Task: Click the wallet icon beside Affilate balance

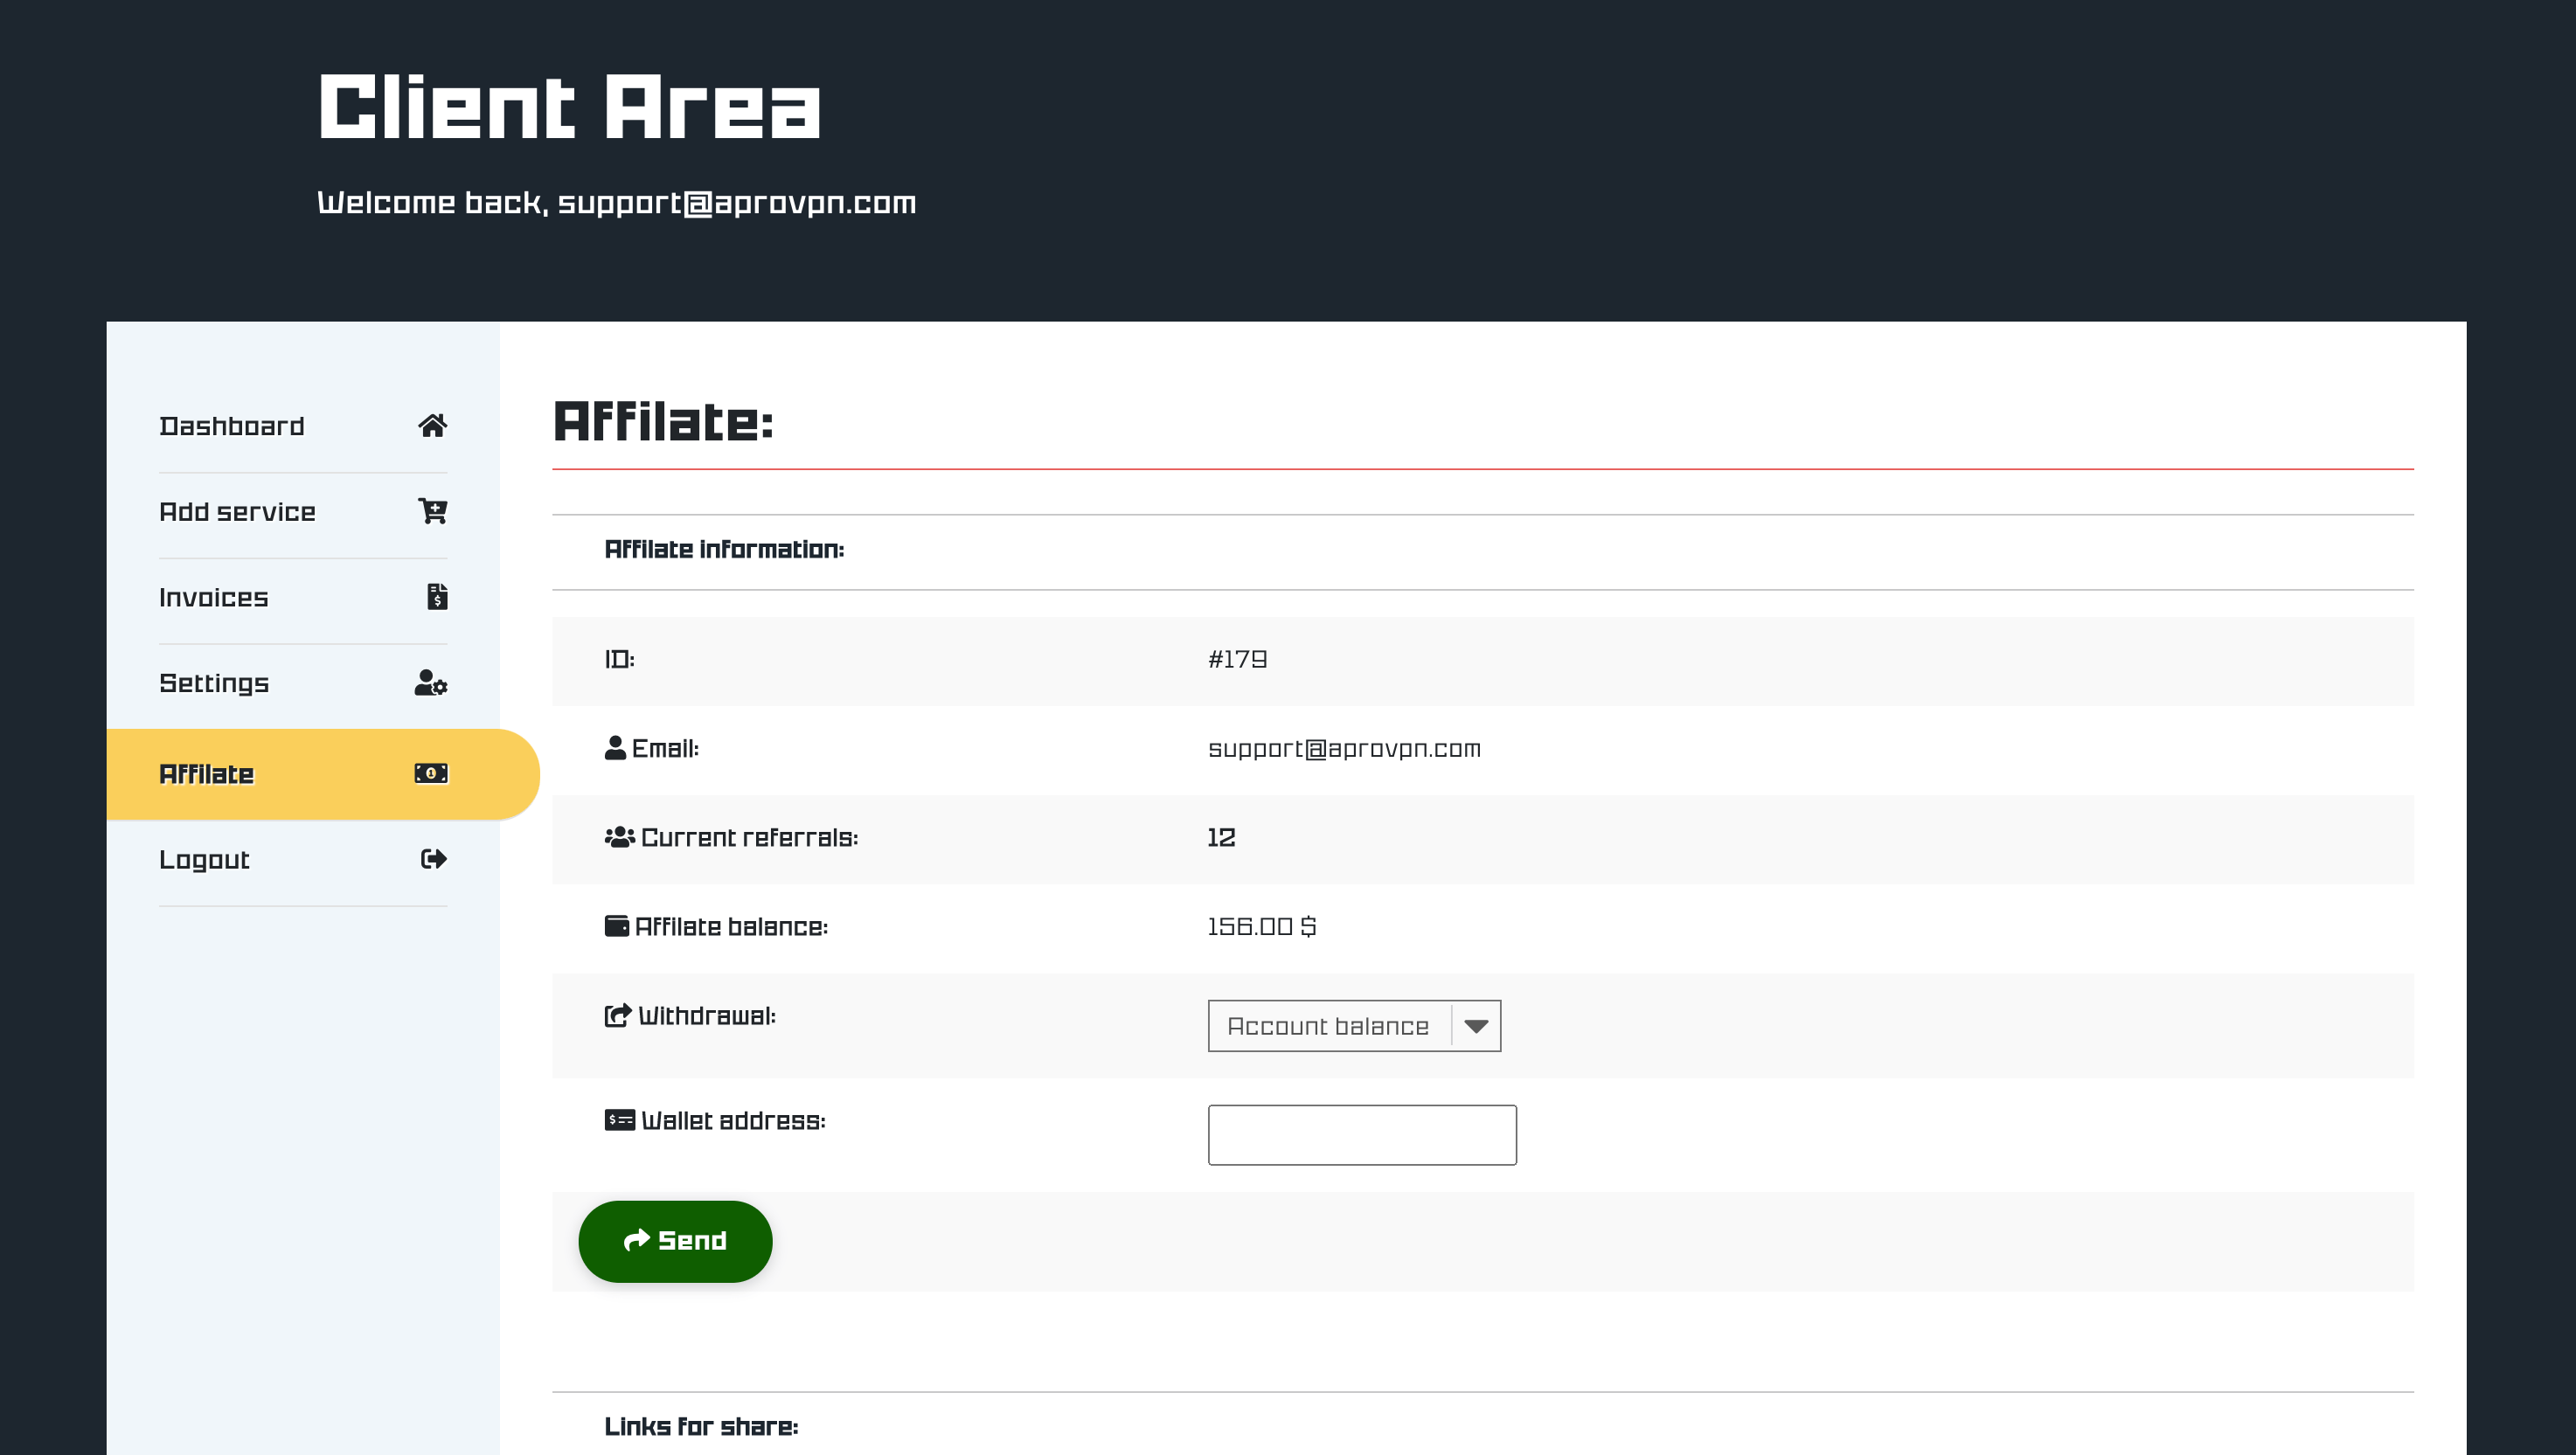Action: tap(616, 926)
